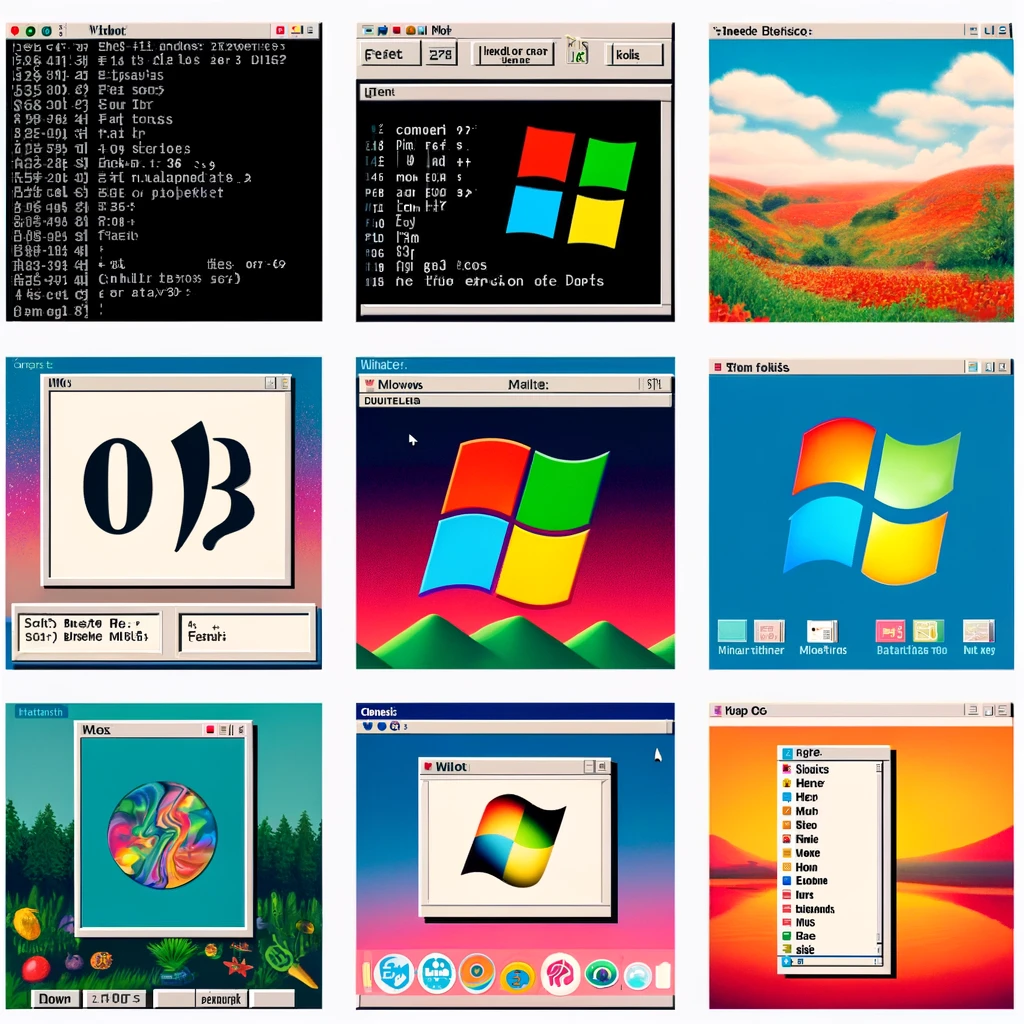Click the red square in Wox title bar
1024x1024 pixels.
click(210, 729)
